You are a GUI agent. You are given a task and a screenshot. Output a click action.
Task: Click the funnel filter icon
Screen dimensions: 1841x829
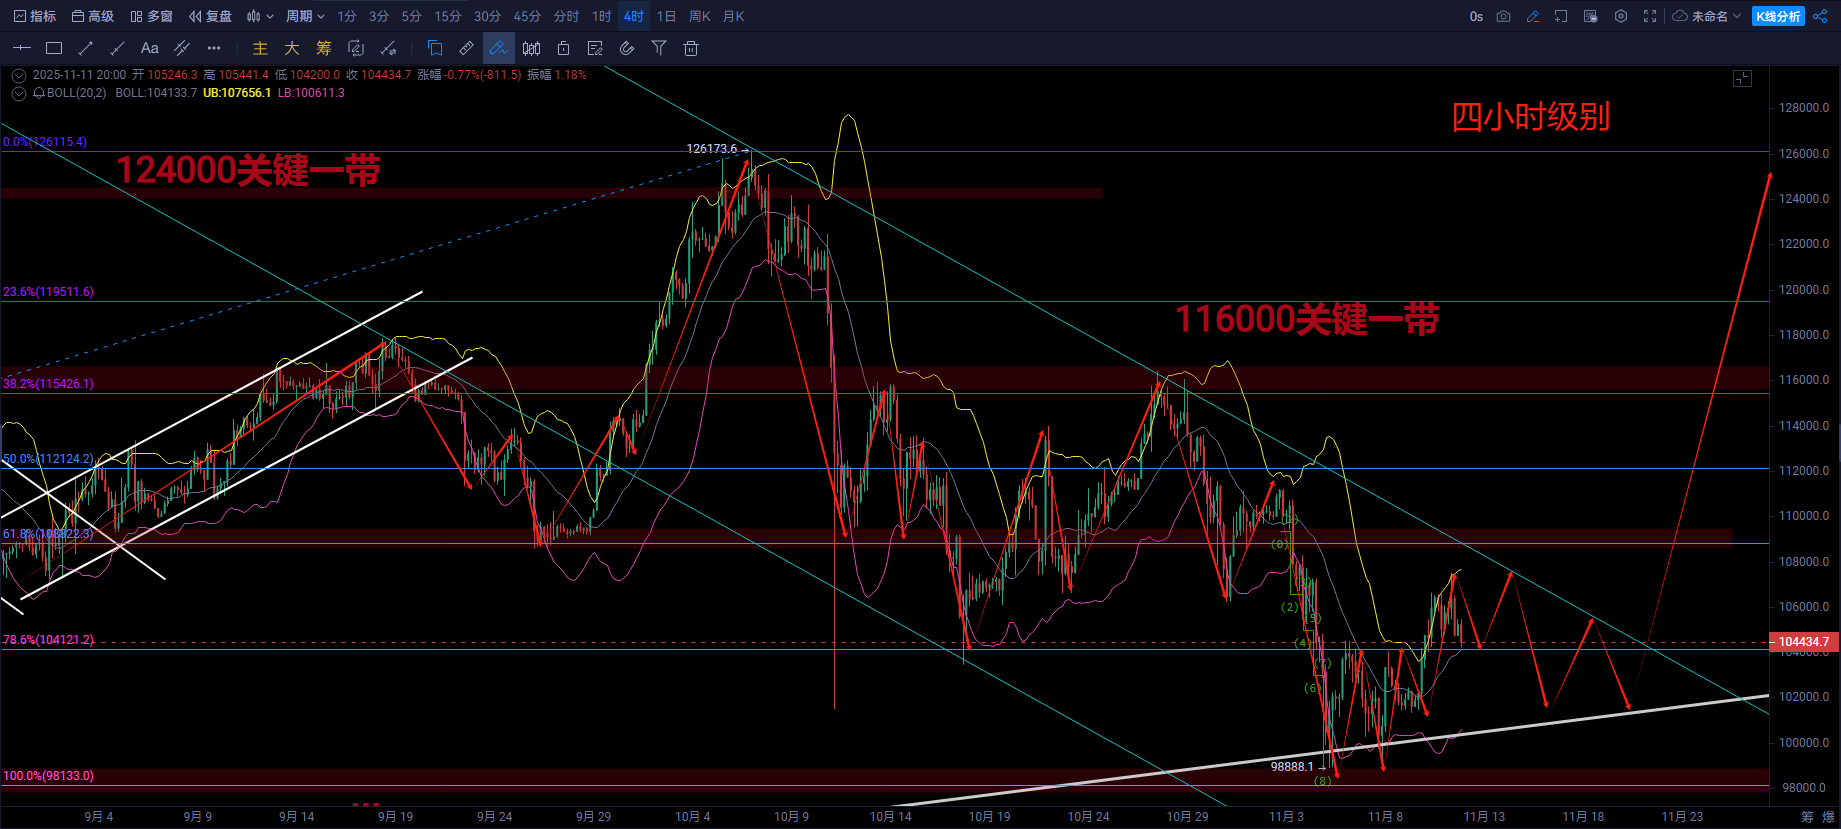click(x=658, y=48)
